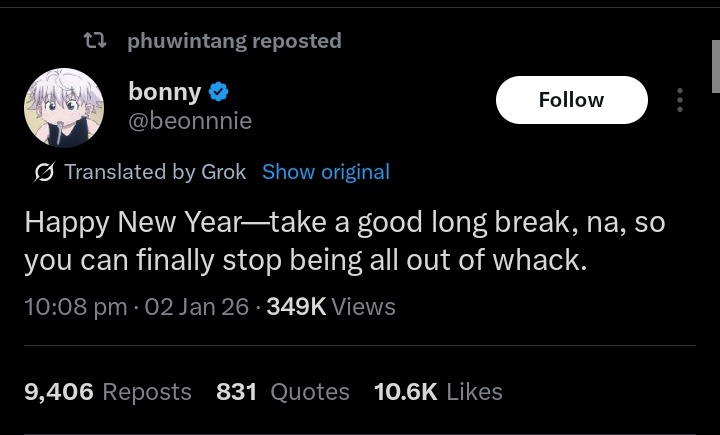720x435 pixels.
Task: Click the bonny display name
Action: click(x=164, y=92)
